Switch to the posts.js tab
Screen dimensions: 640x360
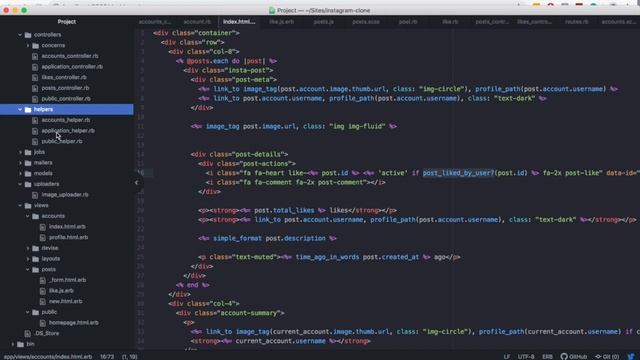coord(324,22)
